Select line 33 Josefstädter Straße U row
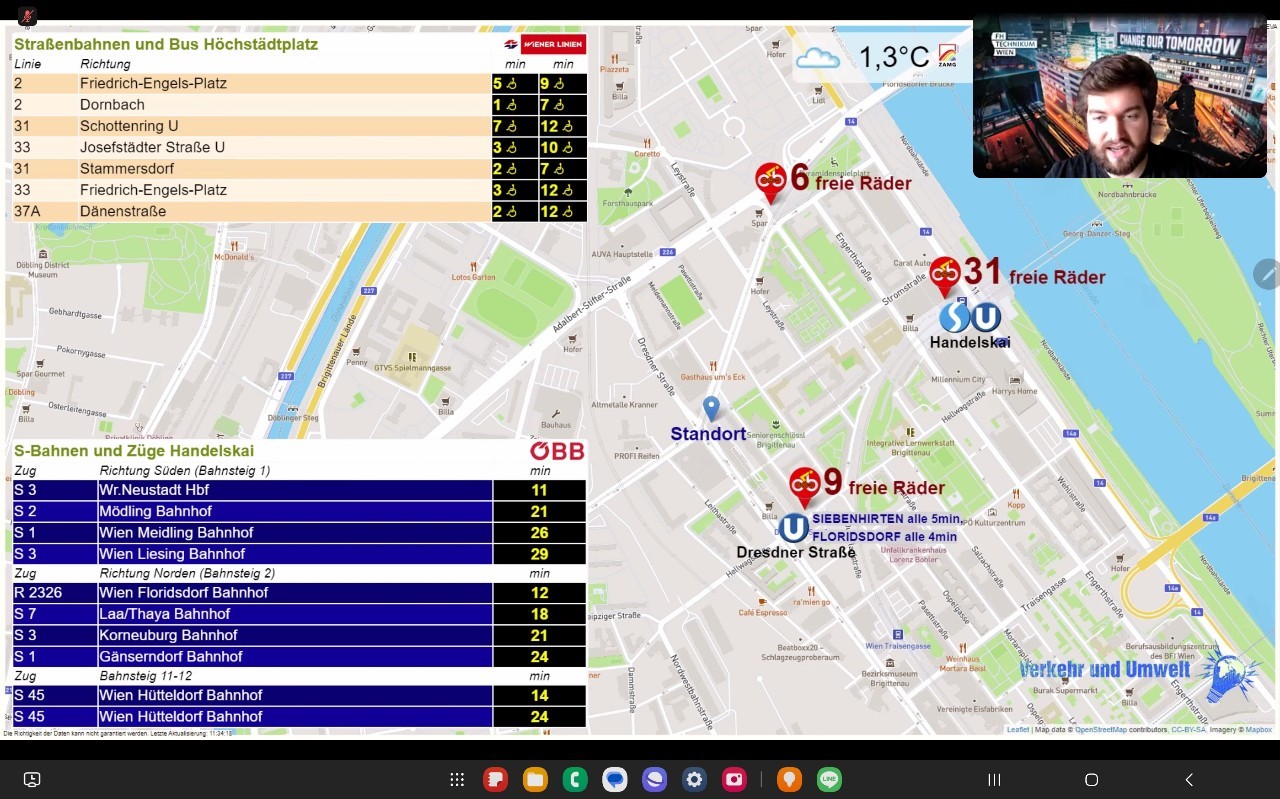Image resolution: width=1280 pixels, height=799 pixels. pos(300,148)
